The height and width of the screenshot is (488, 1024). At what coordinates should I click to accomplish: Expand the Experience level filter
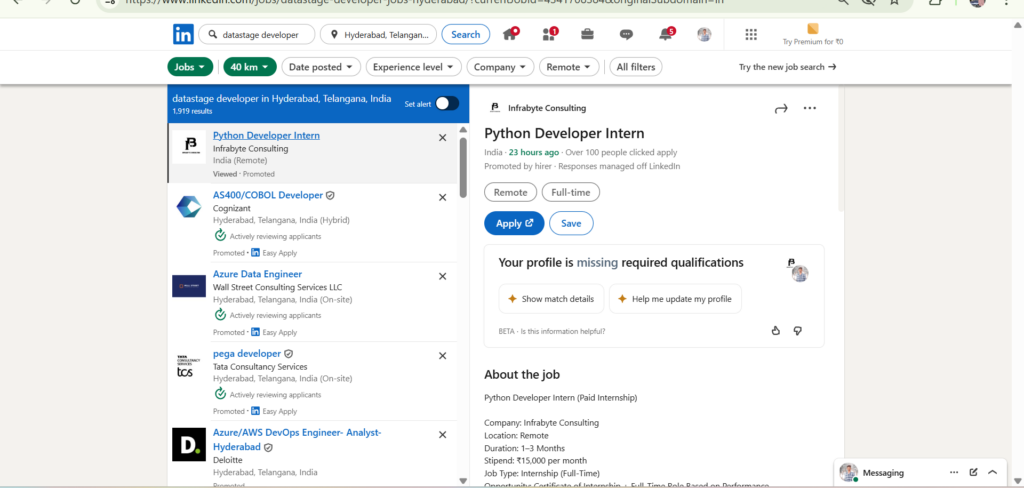[414, 67]
